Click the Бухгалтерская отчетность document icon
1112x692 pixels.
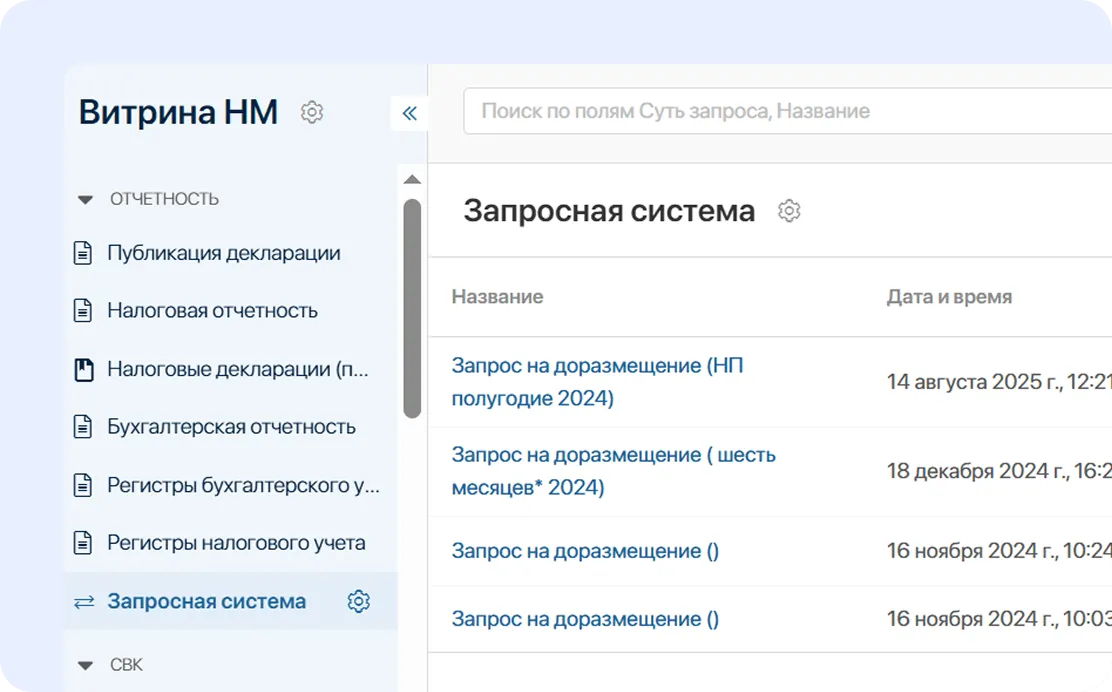[x=81, y=426]
